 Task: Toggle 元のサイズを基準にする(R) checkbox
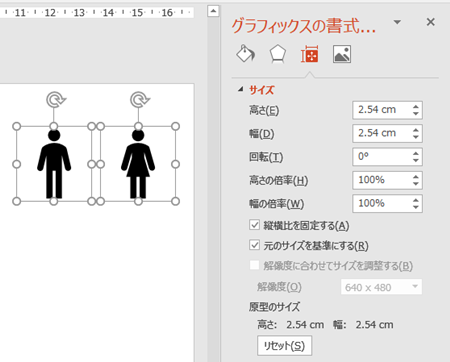254,245
